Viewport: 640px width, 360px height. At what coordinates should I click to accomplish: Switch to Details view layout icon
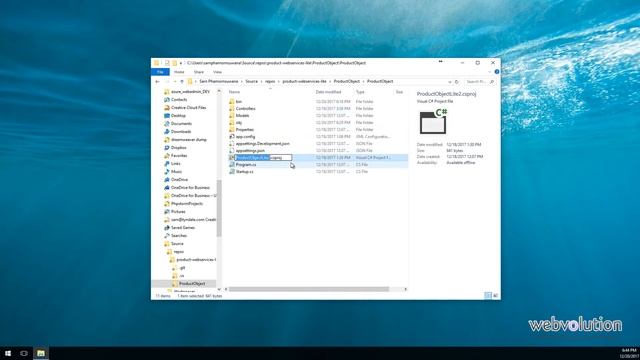(x=488, y=296)
